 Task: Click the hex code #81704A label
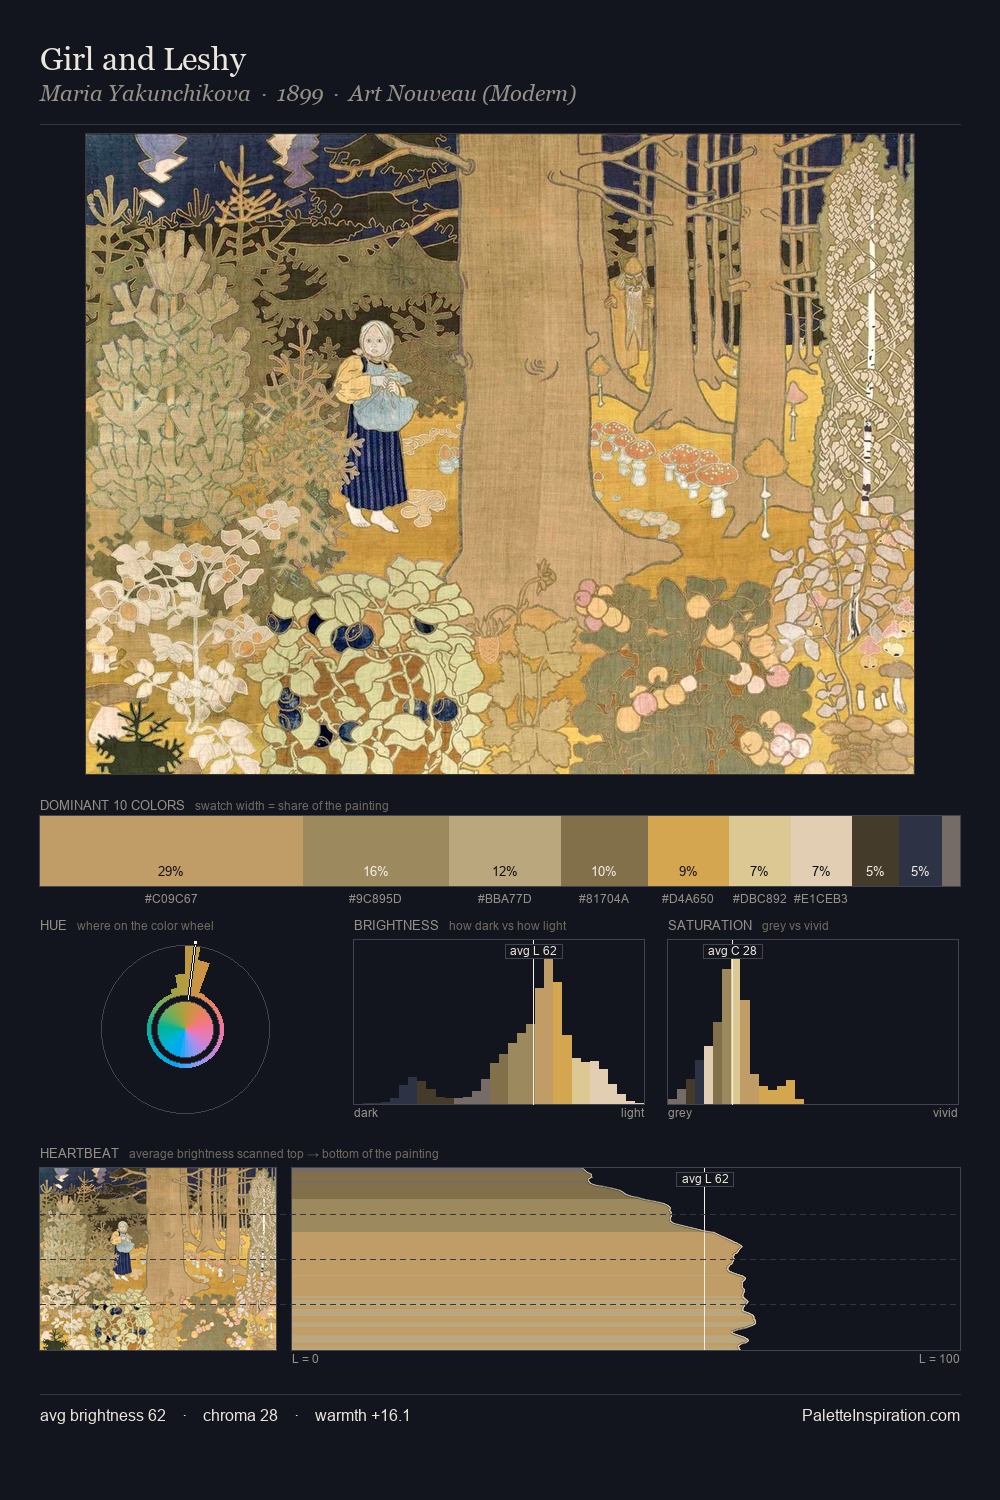(604, 899)
